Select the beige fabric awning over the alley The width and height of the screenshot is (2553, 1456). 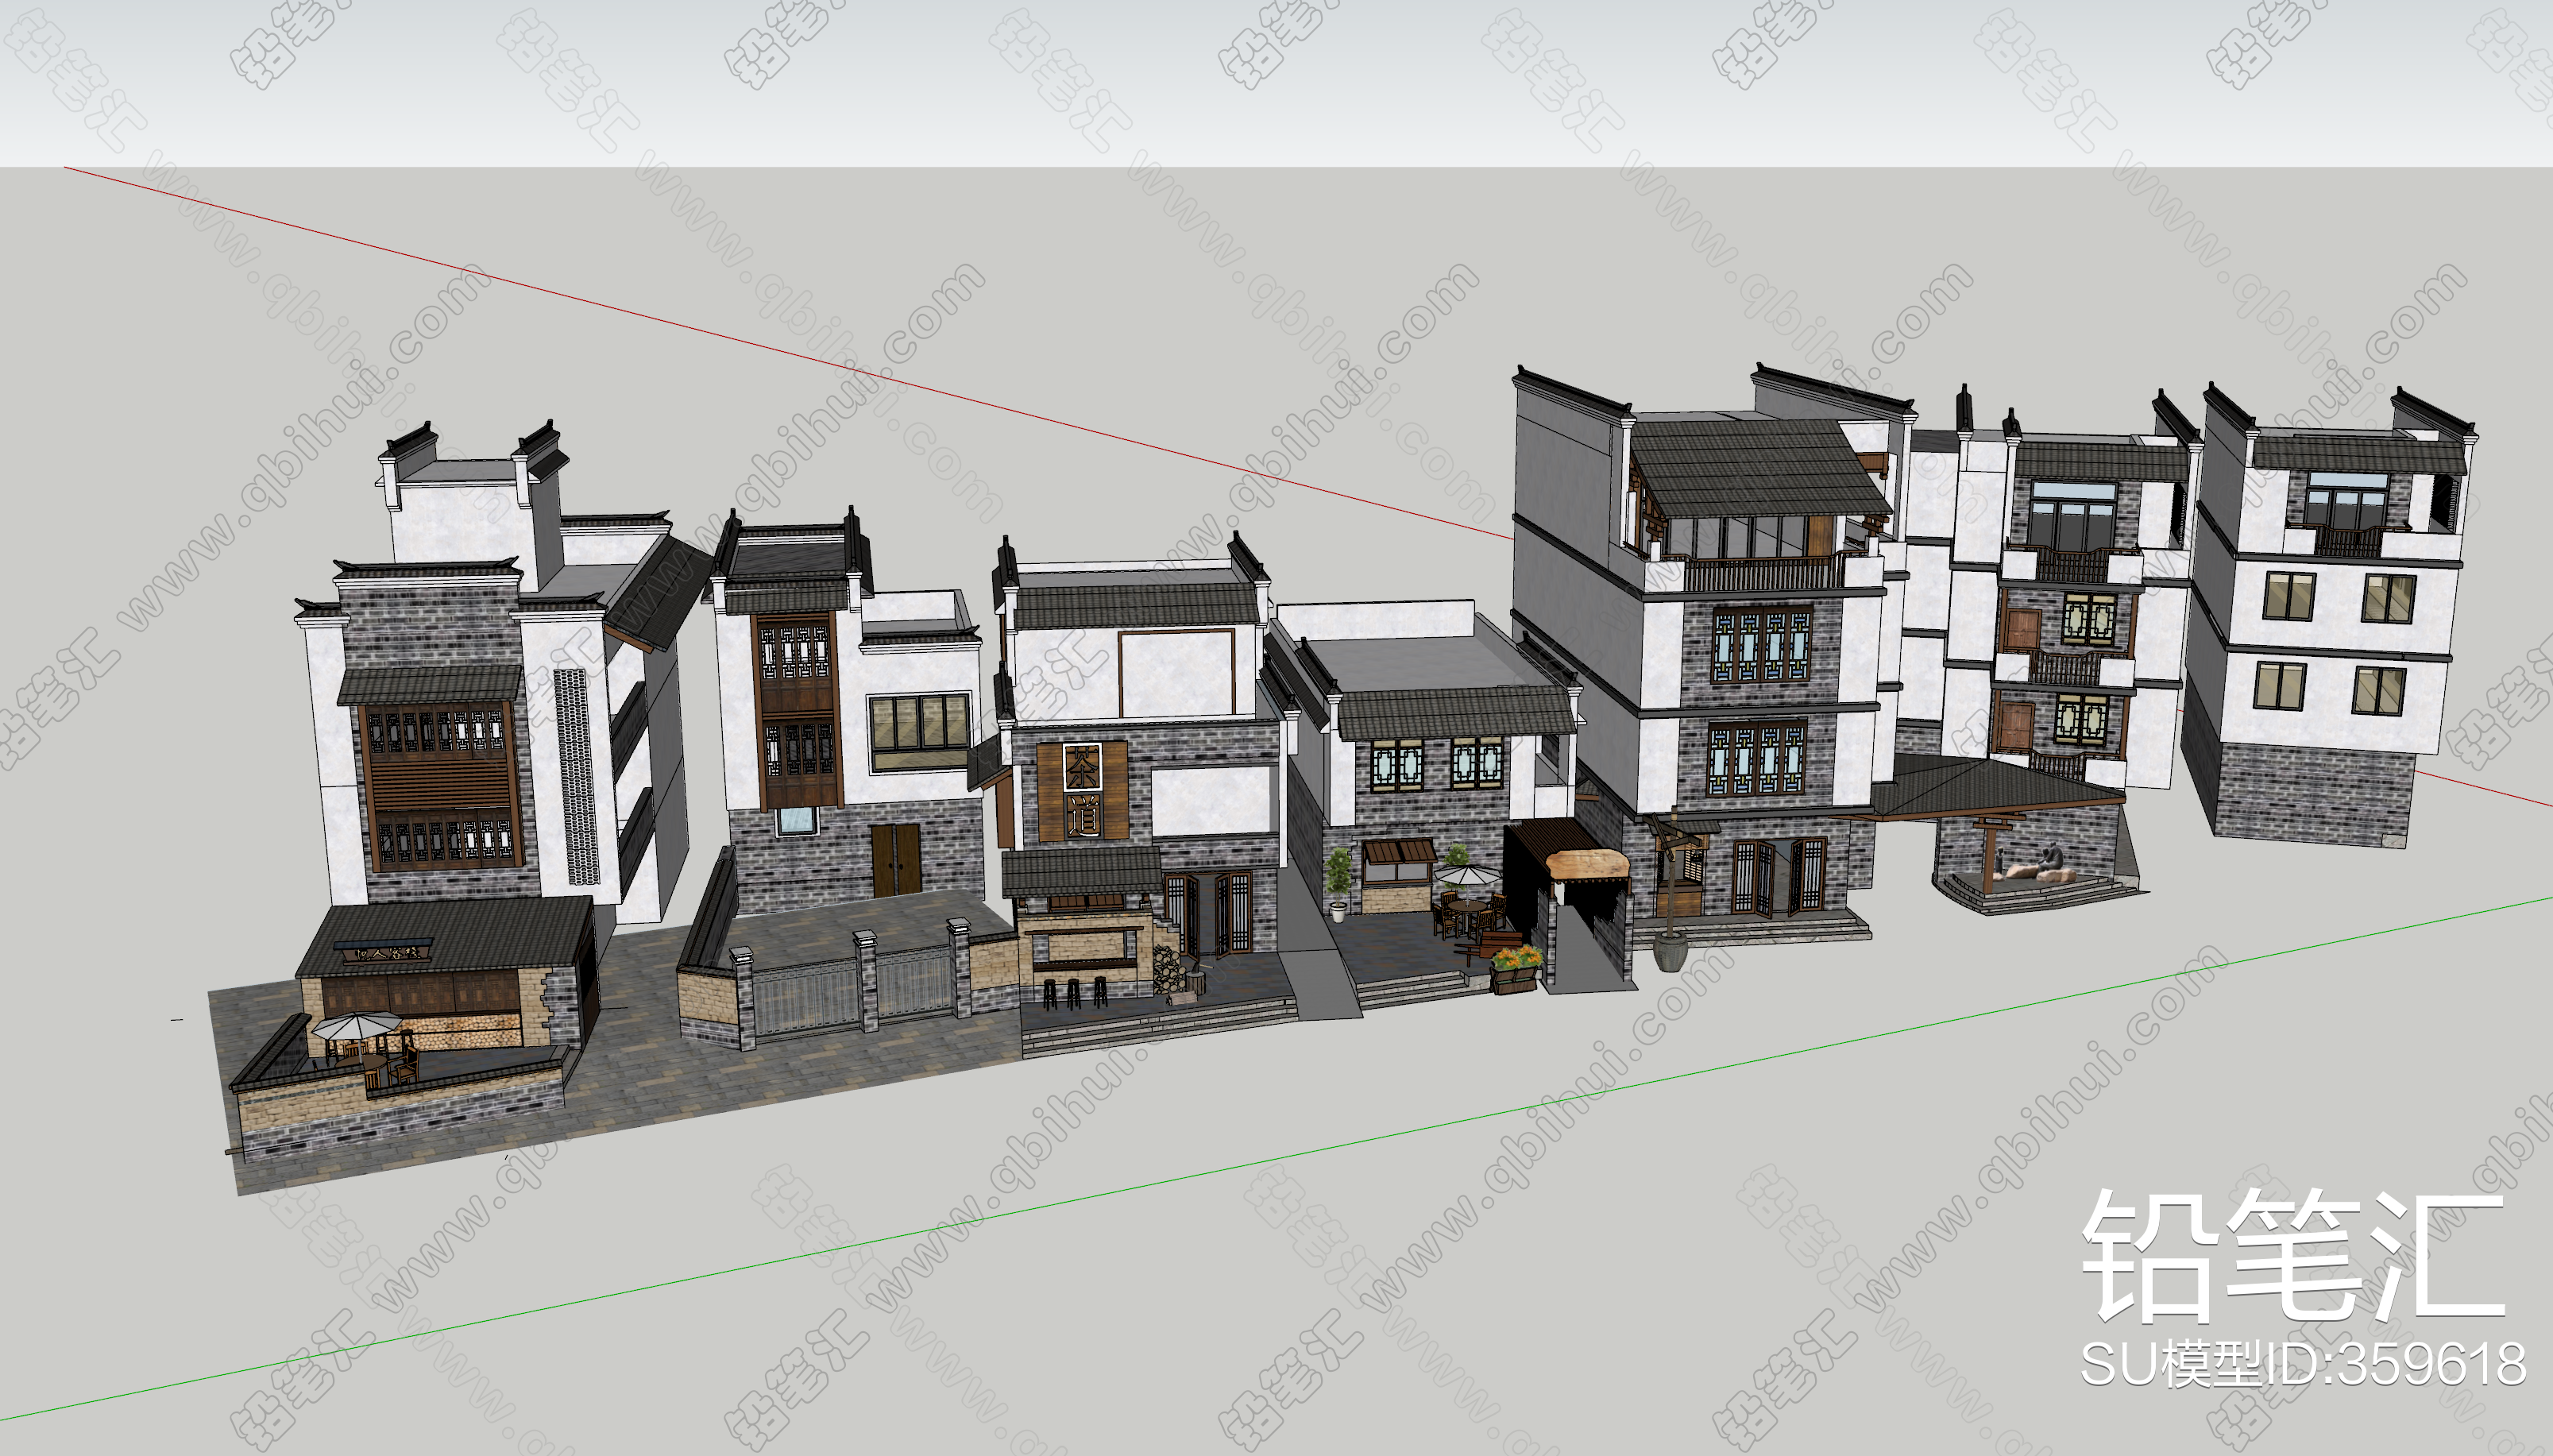point(1586,865)
